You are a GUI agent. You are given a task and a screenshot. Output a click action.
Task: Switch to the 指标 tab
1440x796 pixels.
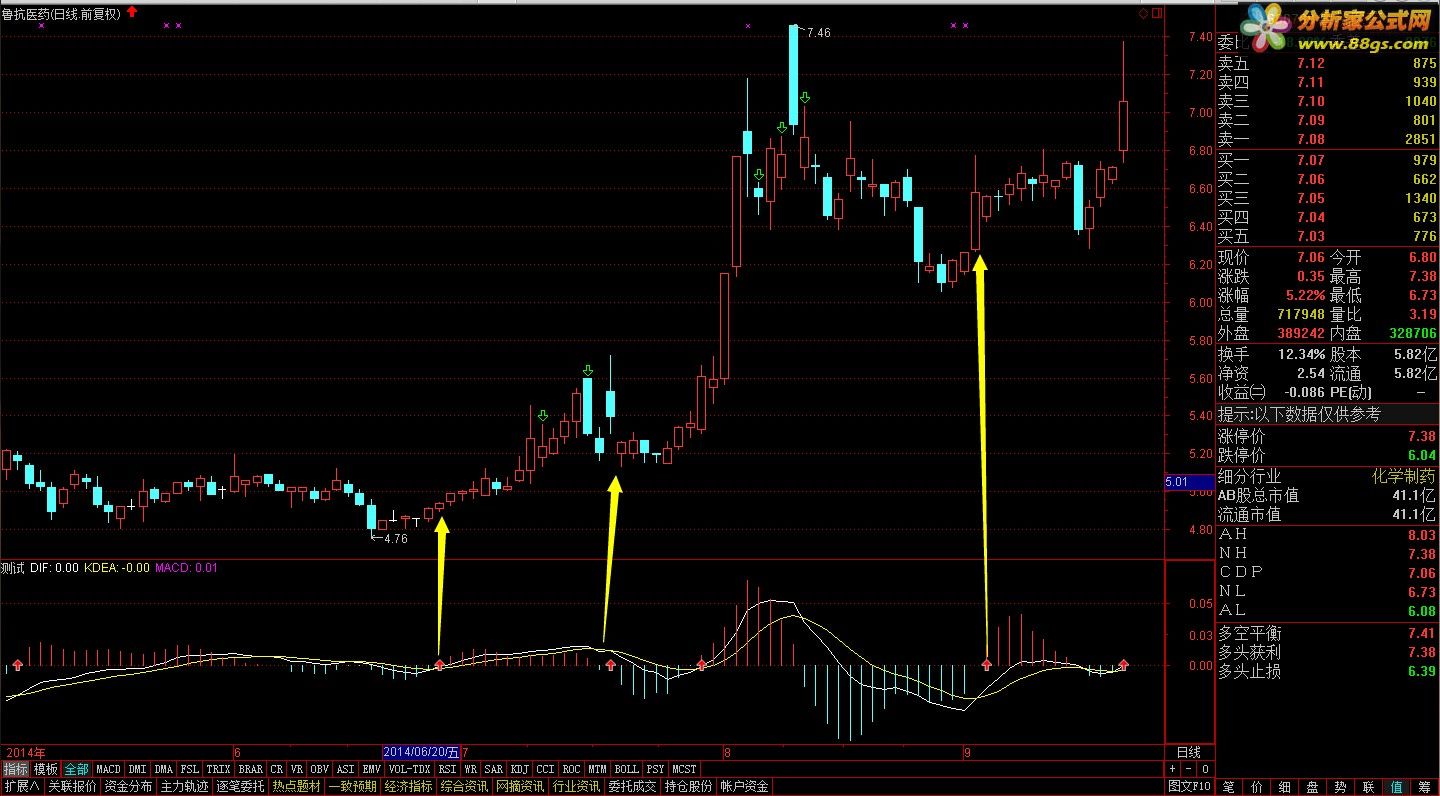click(x=15, y=769)
